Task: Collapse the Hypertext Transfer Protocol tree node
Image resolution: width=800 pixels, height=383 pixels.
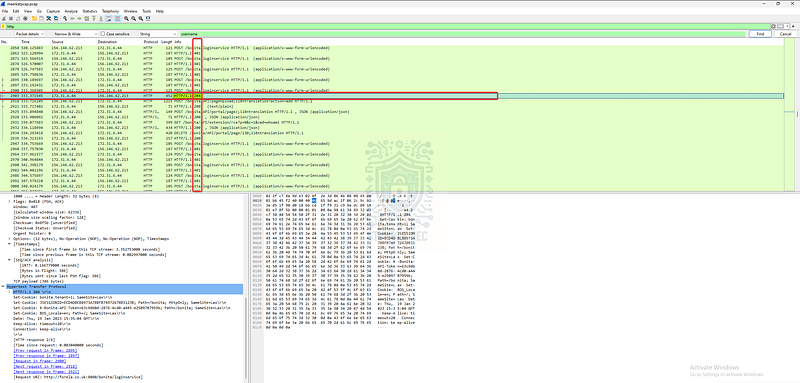Action: point(4,287)
